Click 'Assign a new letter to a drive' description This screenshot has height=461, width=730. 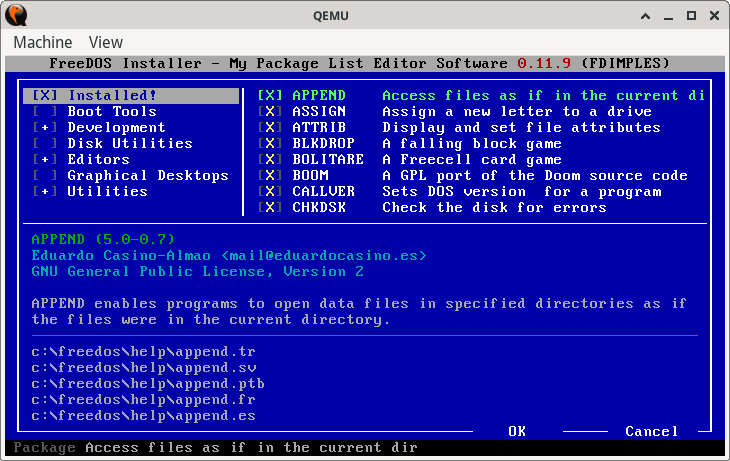point(517,111)
